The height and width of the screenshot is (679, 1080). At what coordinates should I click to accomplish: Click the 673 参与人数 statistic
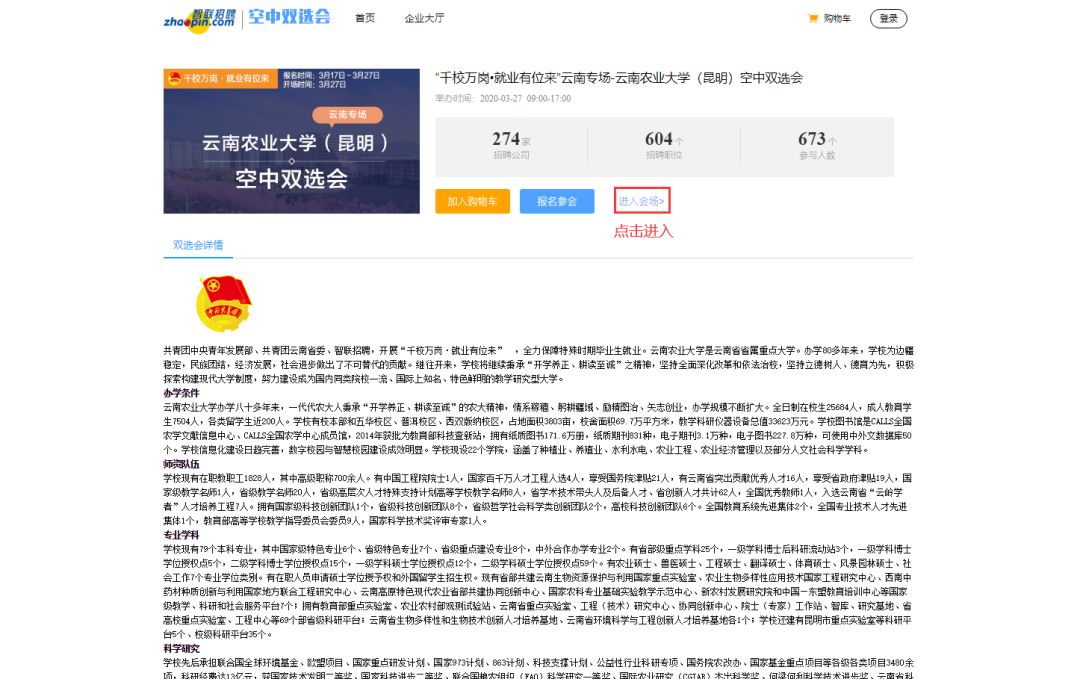point(817,146)
